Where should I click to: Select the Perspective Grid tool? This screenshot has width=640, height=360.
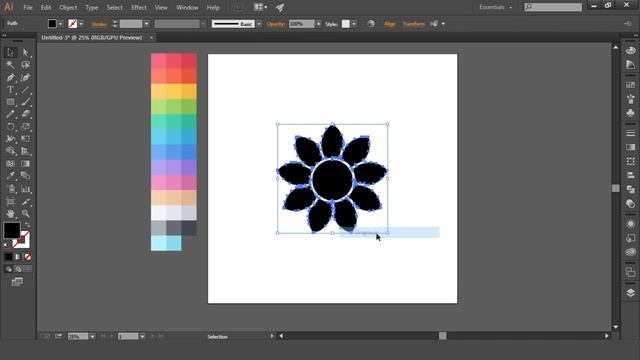click(25, 151)
